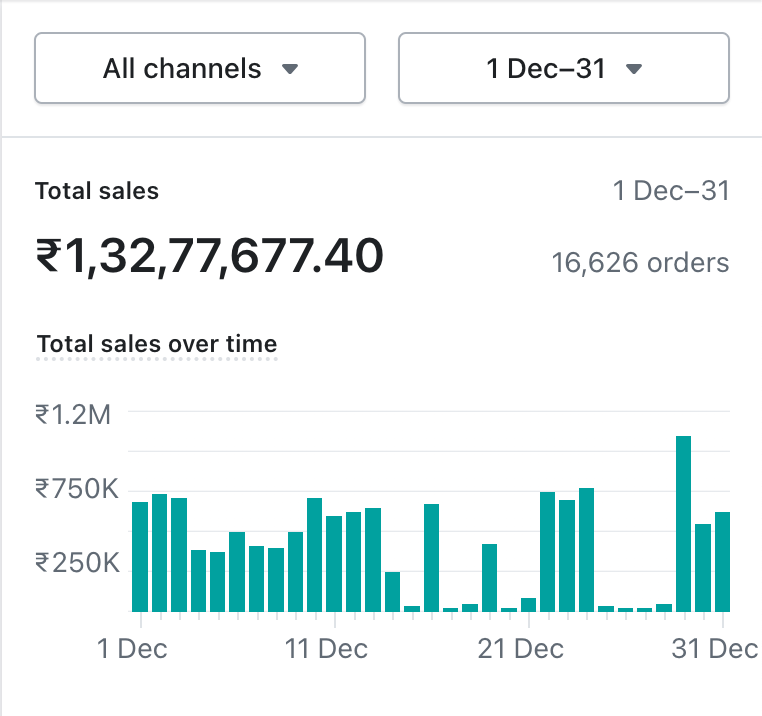Click the ₹1.2M y-axis label
762x716 pixels.
(73, 413)
